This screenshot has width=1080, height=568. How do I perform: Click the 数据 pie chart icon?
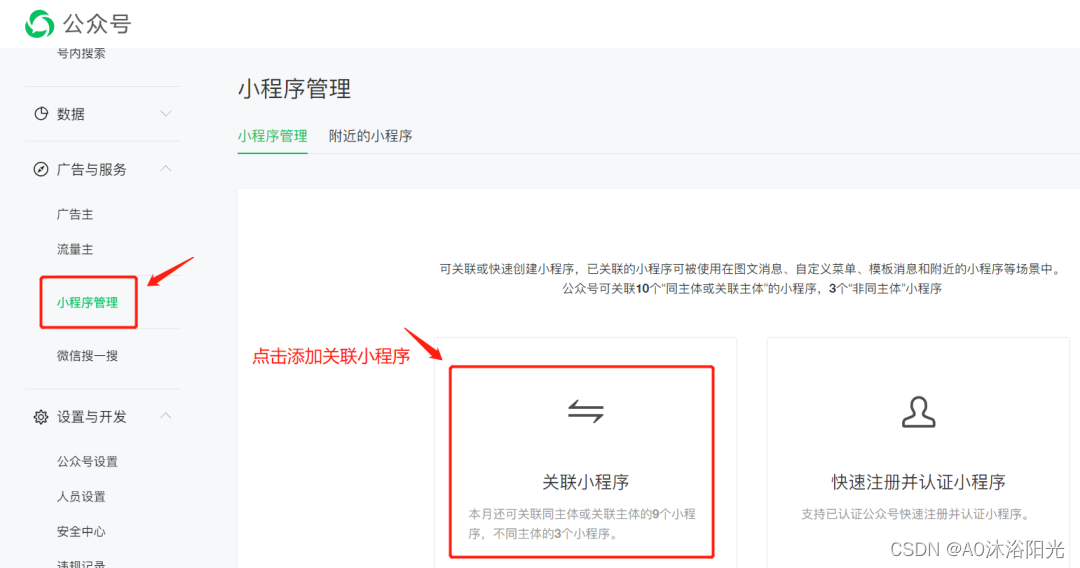pos(41,114)
